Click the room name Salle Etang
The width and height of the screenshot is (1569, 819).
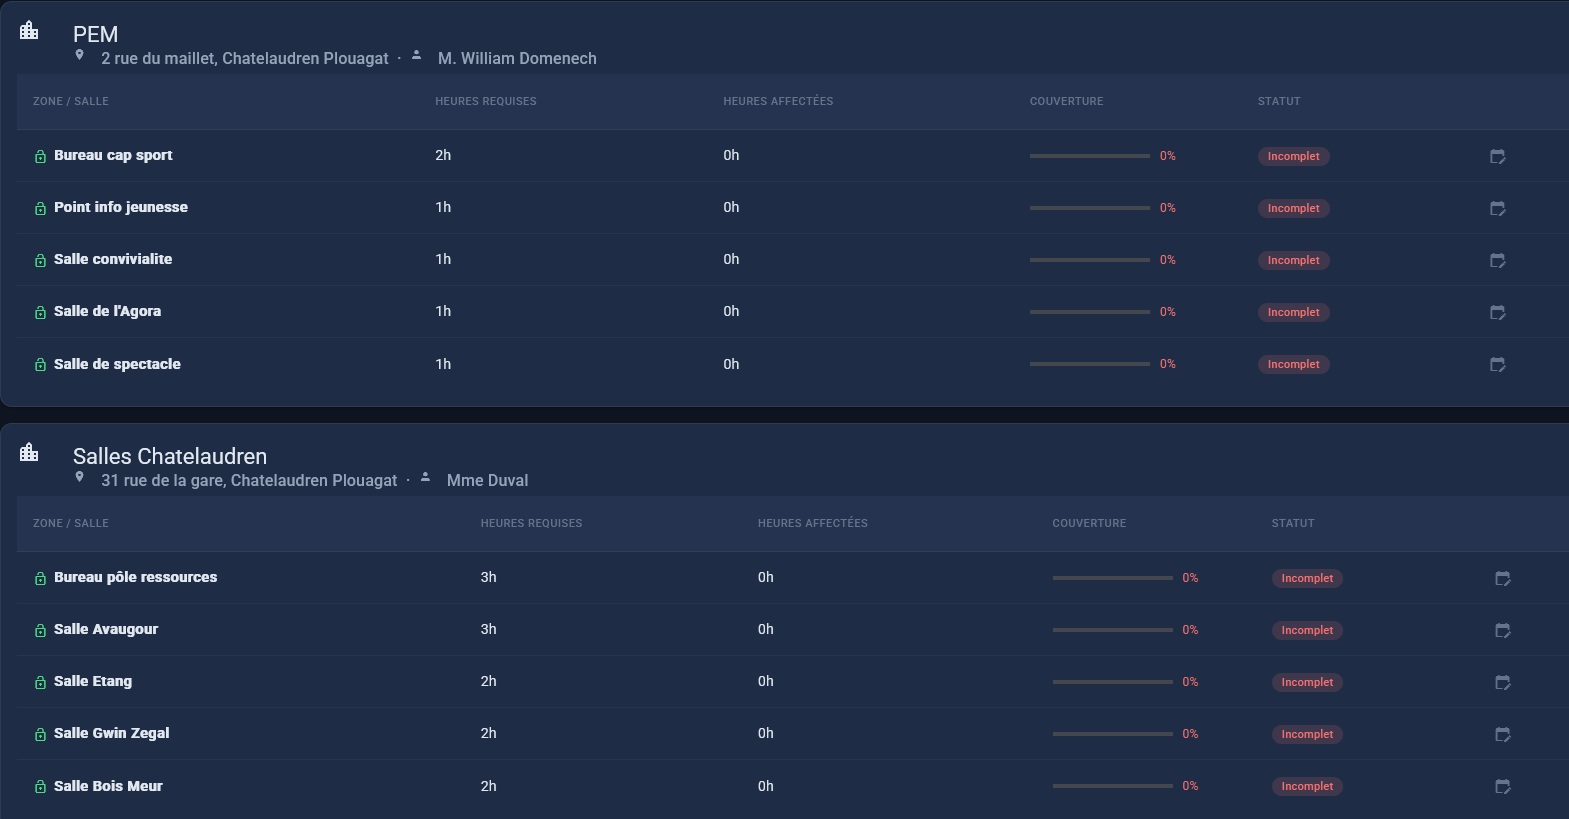[x=93, y=681]
